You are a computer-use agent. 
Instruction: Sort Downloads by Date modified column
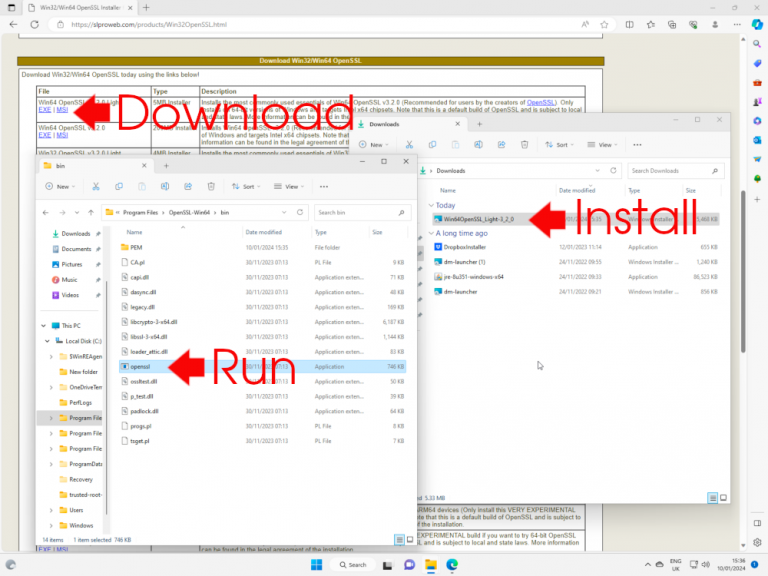577,191
